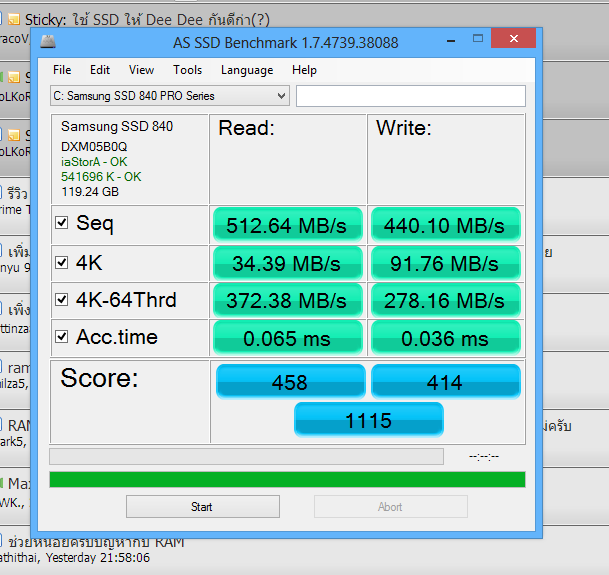This screenshot has height=575, width=609.
Task: Click the read score 458
Action: pyautogui.click(x=291, y=382)
